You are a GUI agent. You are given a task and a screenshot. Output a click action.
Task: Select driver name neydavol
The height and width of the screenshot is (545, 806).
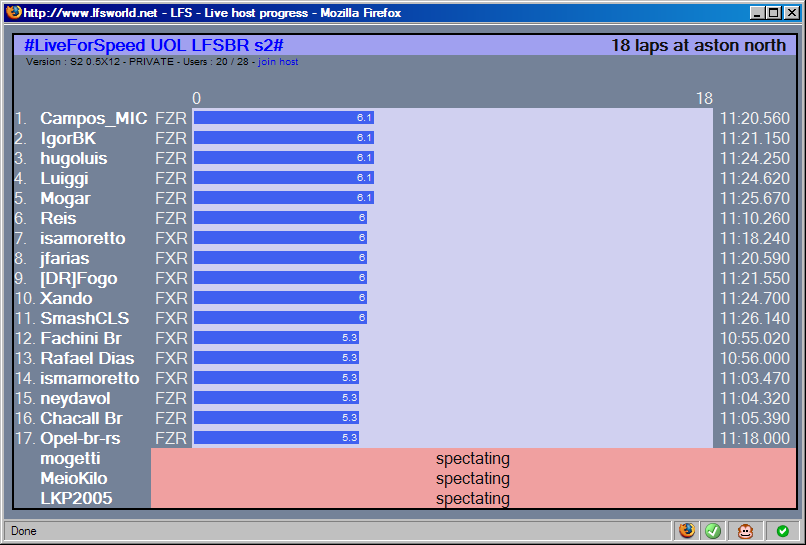coord(75,398)
